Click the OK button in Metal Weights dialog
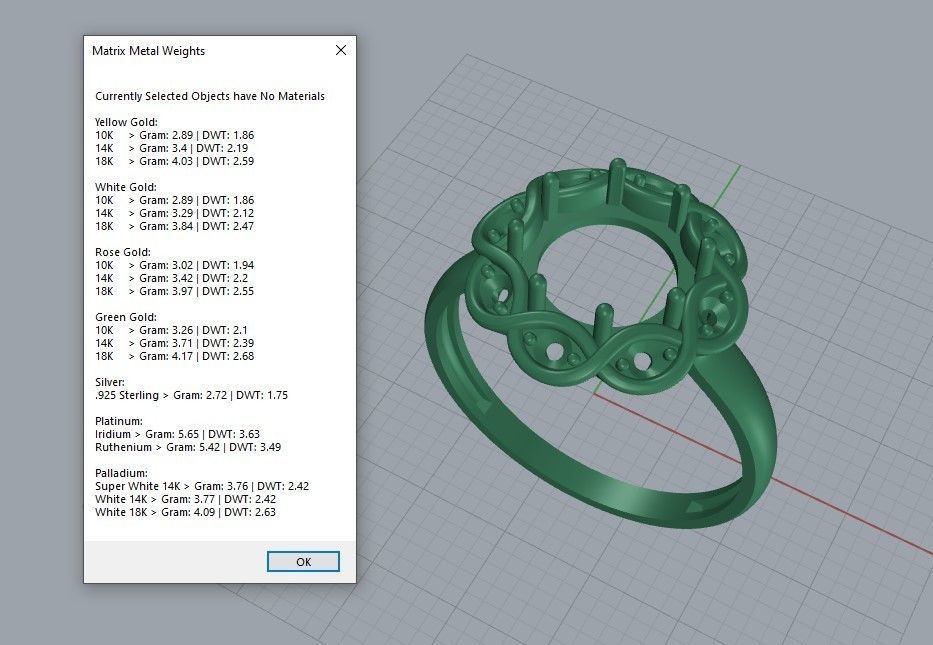The height and width of the screenshot is (645, 933). tap(303, 562)
